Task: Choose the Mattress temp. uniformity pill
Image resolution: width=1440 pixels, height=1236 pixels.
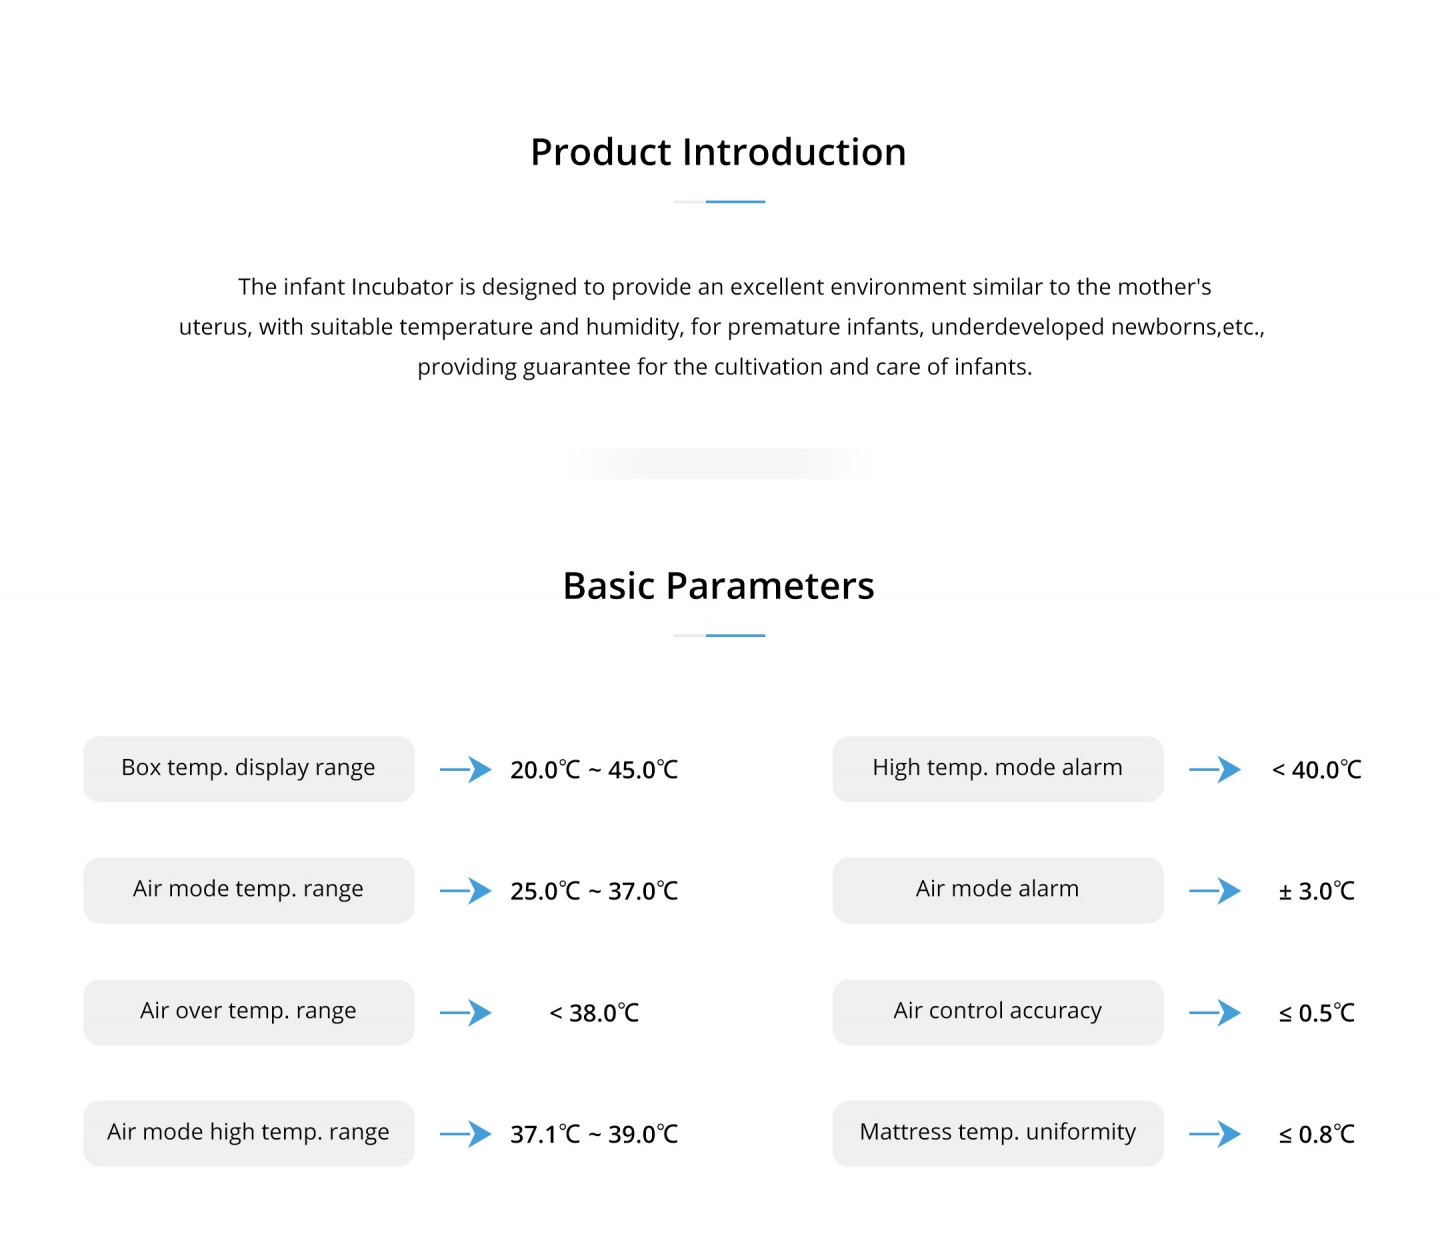Action: coord(998,1133)
